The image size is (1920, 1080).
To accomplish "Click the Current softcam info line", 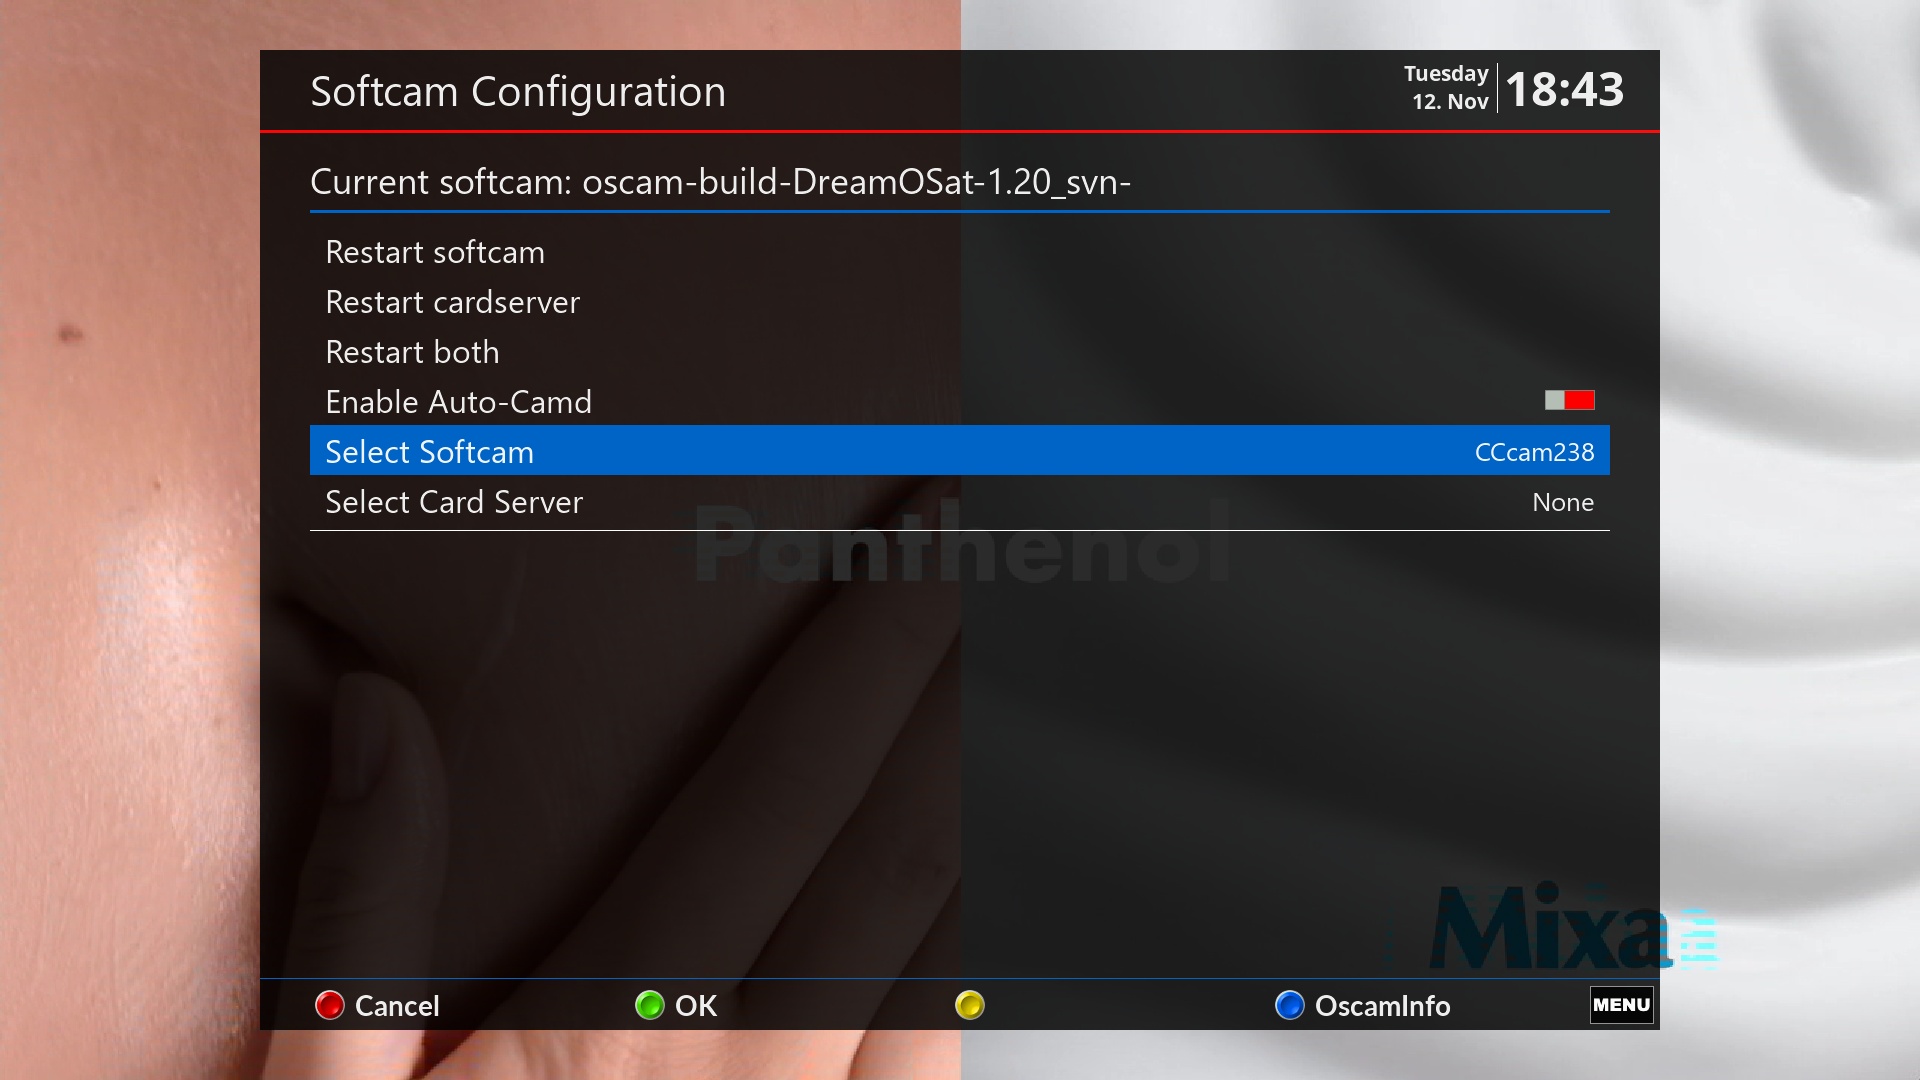I will (x=720, y=182).
